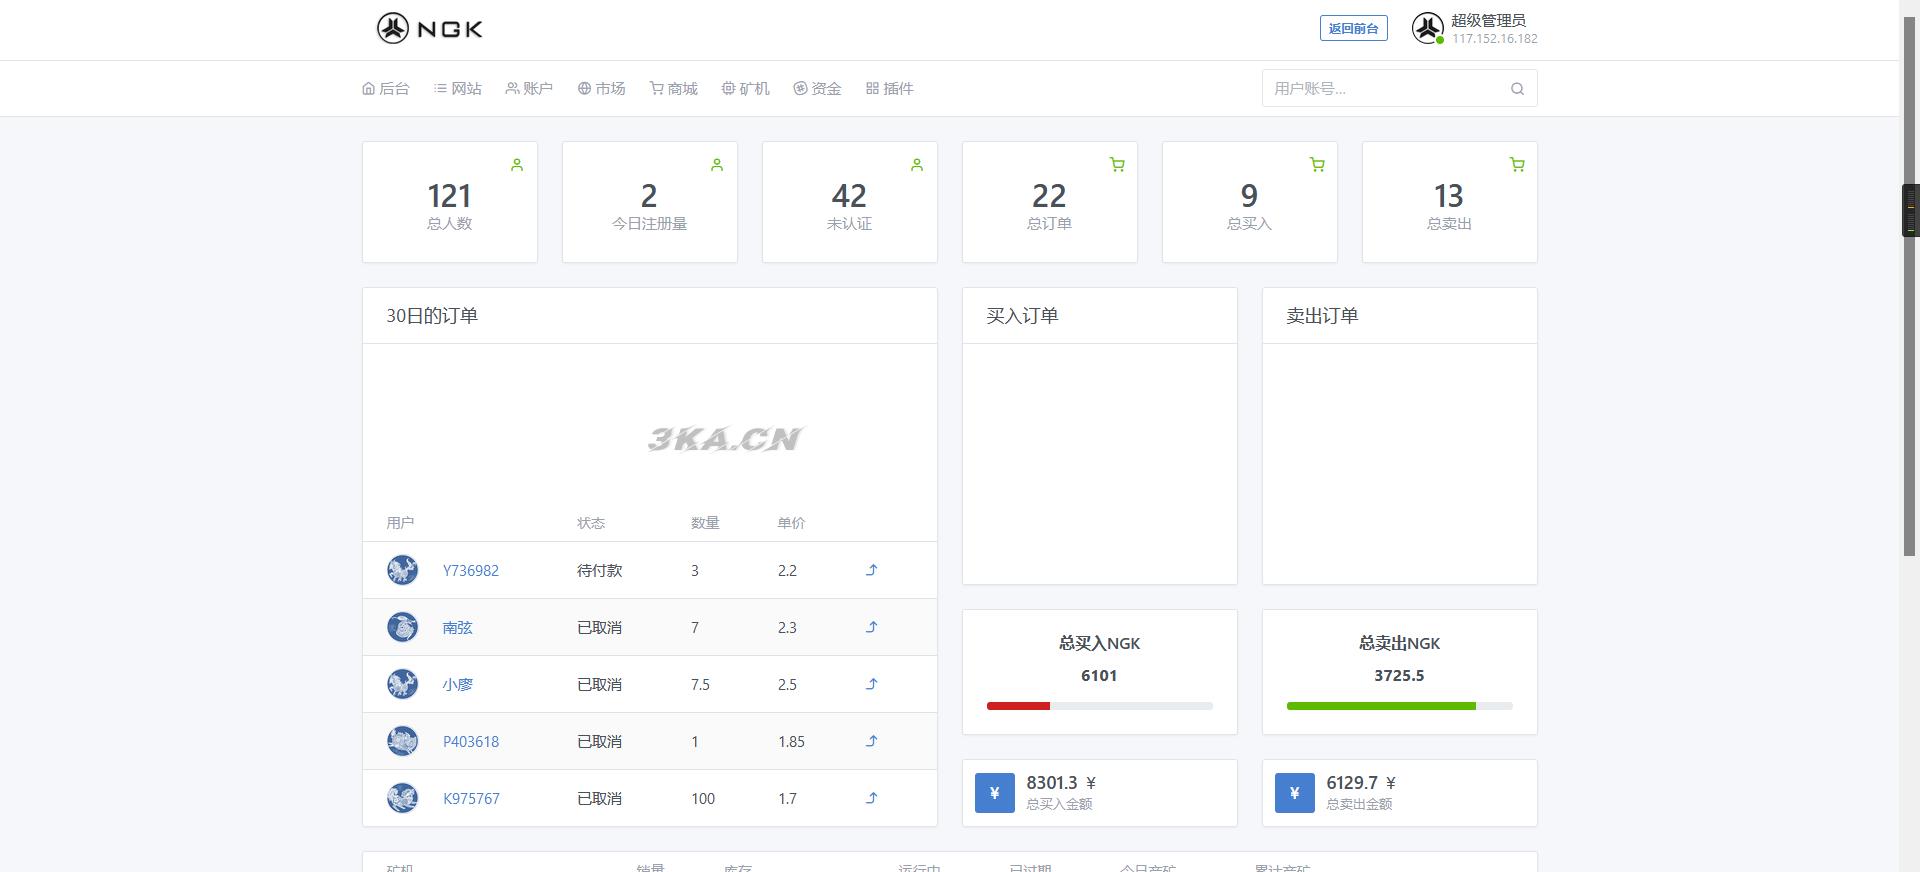Open the 后台 menu
1920x872 pixels.
tap(386, 89)
